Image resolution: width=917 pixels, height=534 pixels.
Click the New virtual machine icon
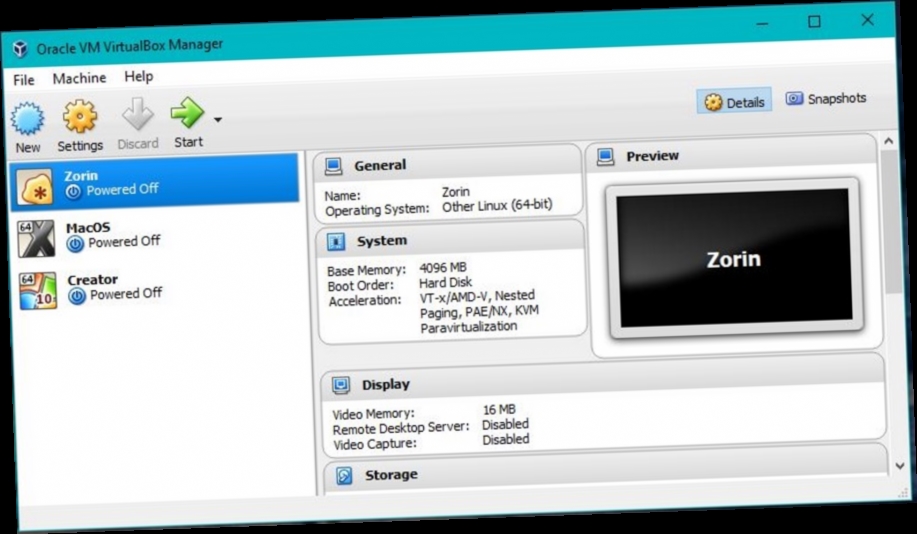click(x=27, y=119)
